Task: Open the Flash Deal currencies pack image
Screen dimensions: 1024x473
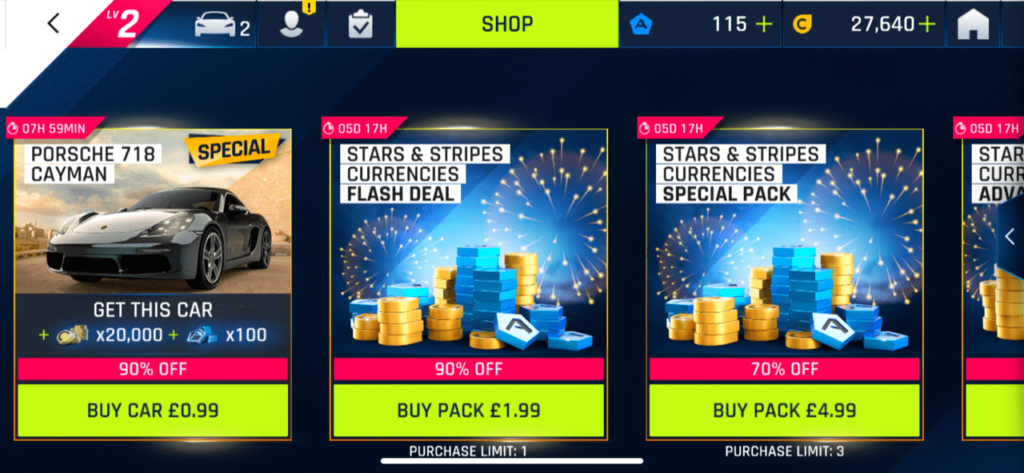Action: click(469, 243)
